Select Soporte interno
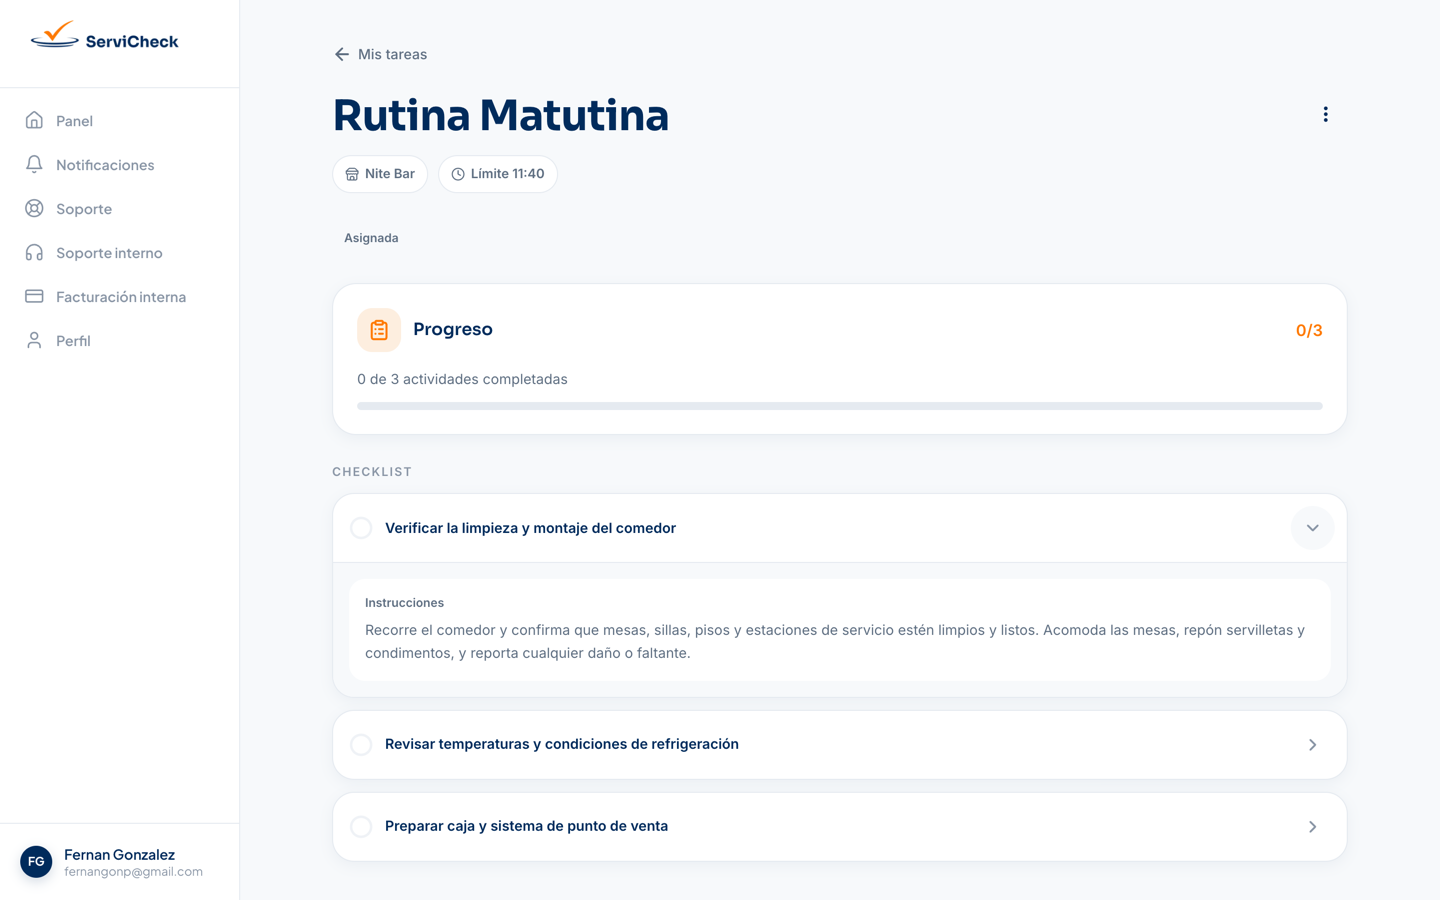Viewport: 1440px width, 900px height. [x=119, y=252]
